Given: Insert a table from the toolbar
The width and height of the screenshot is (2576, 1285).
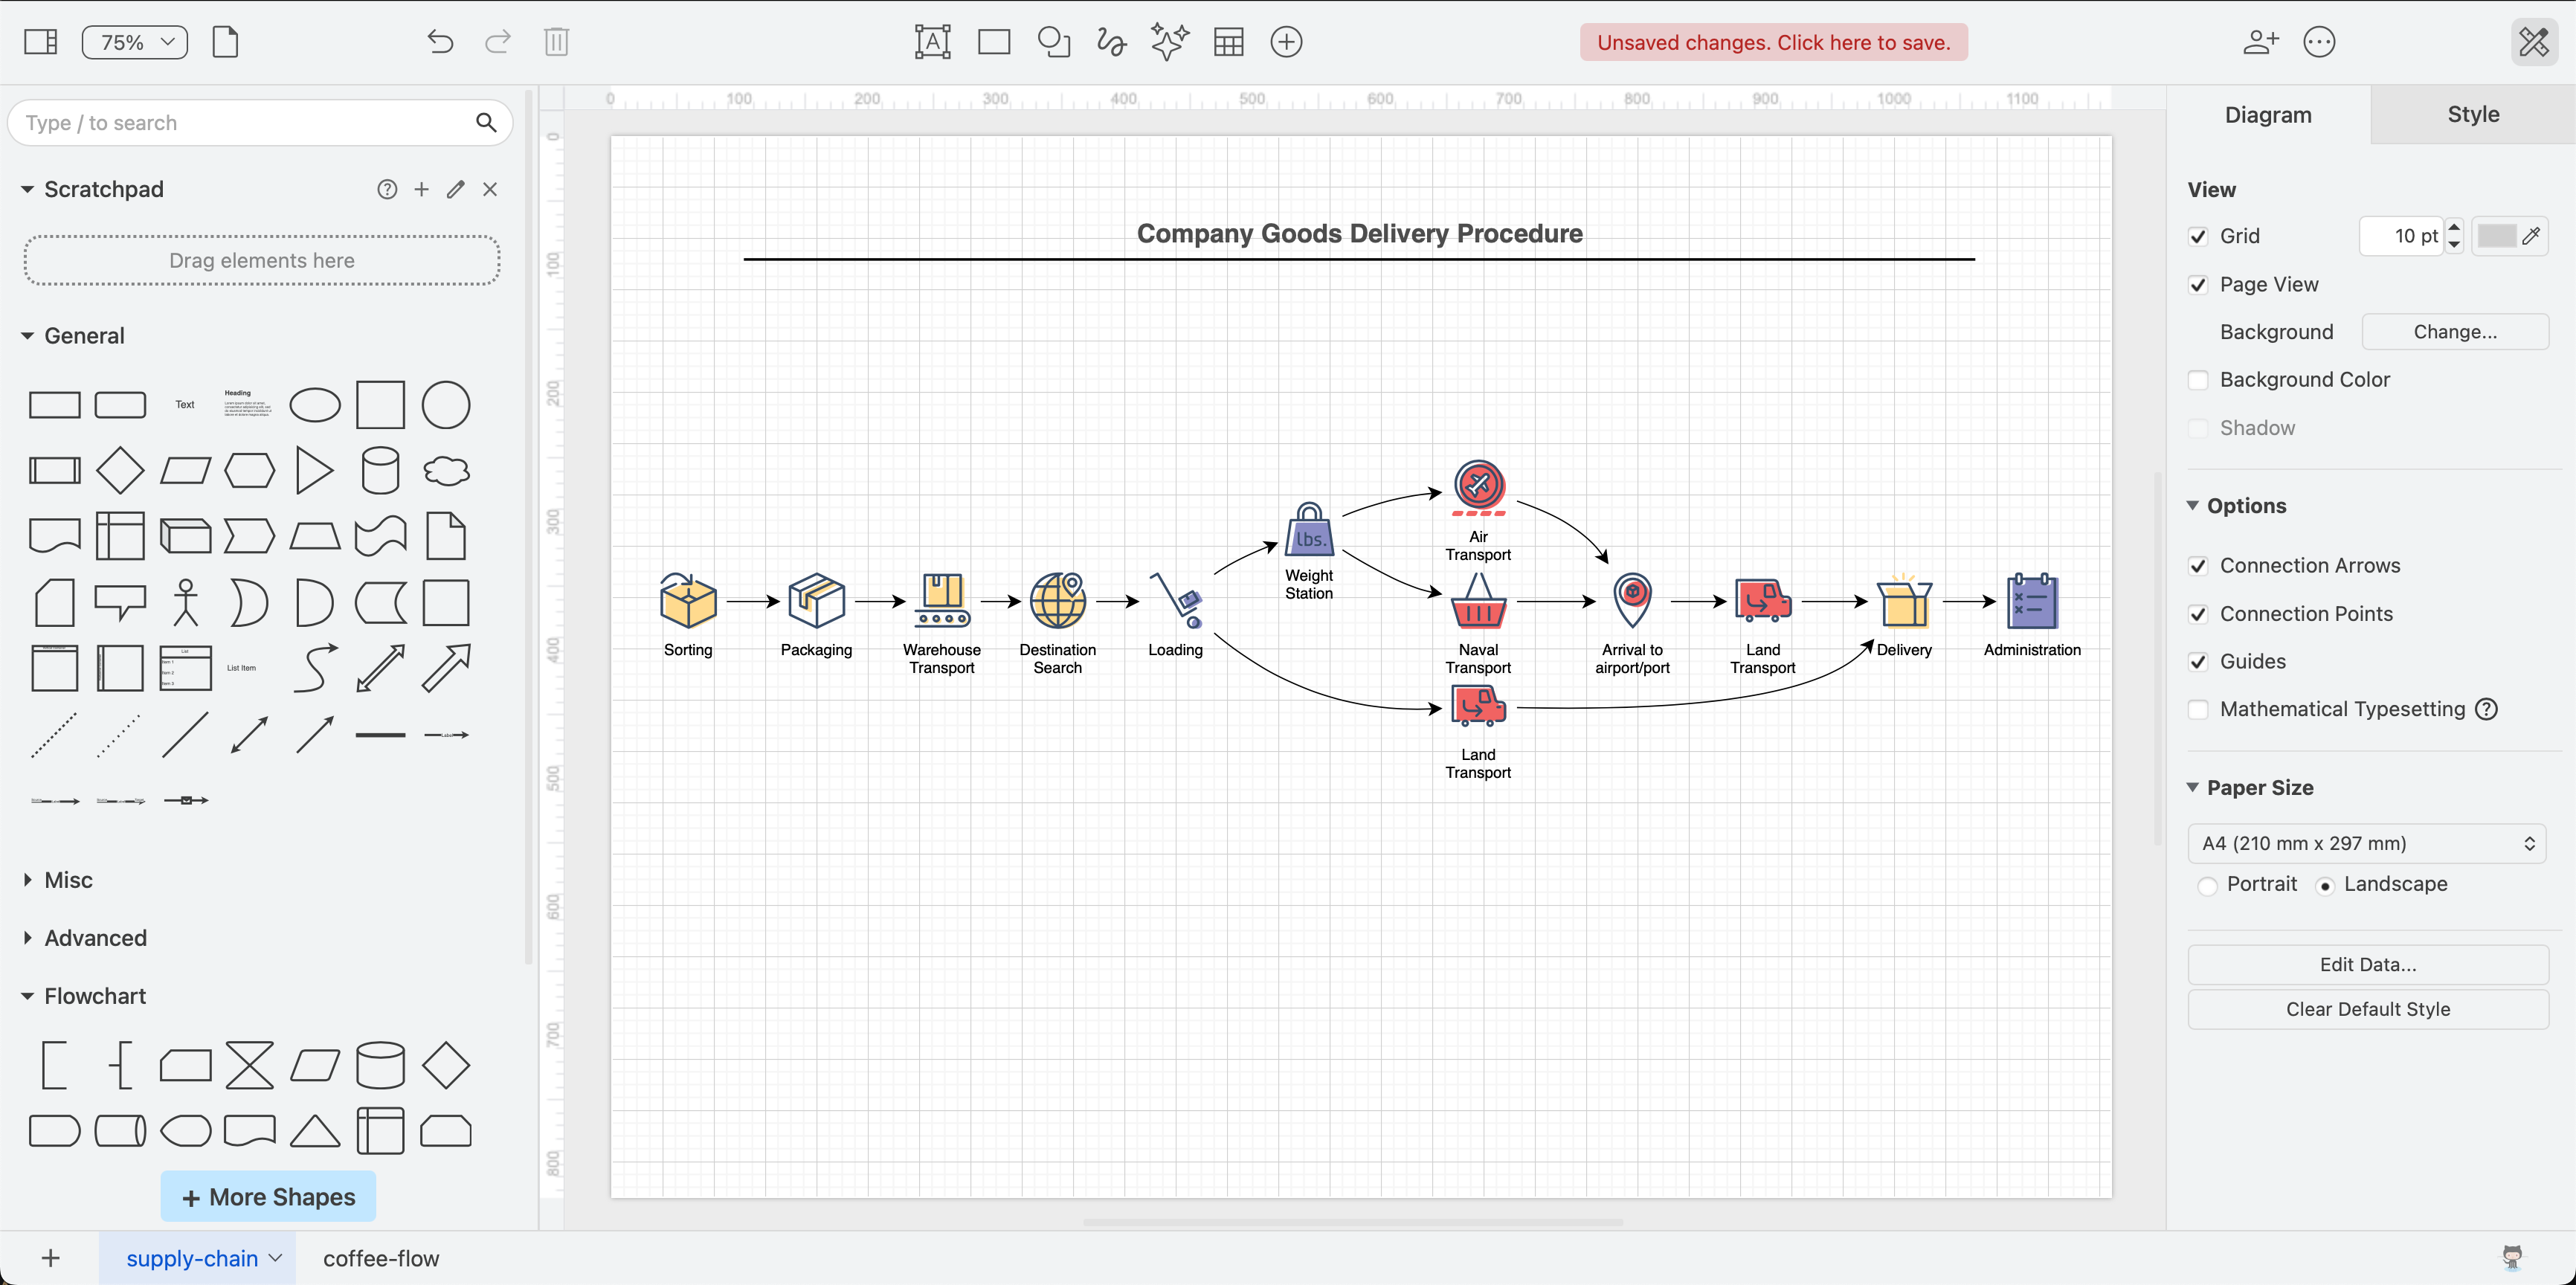Looking at the screenshot, I should (x=1228, y=42).
